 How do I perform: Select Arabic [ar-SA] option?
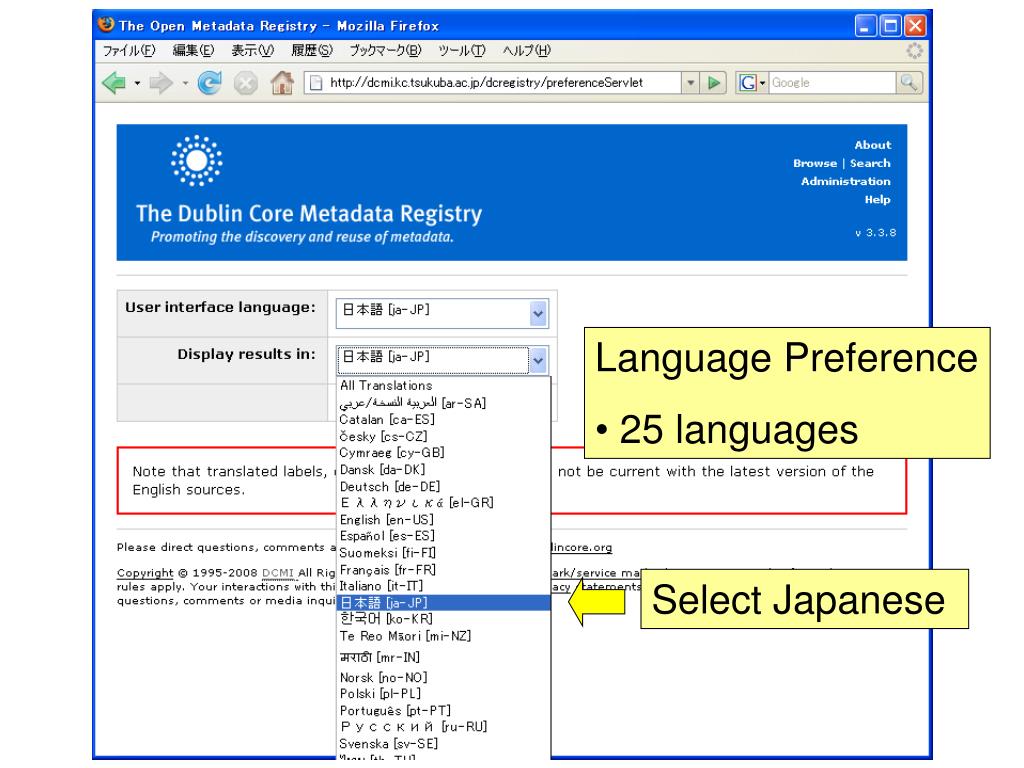(443, 402)
